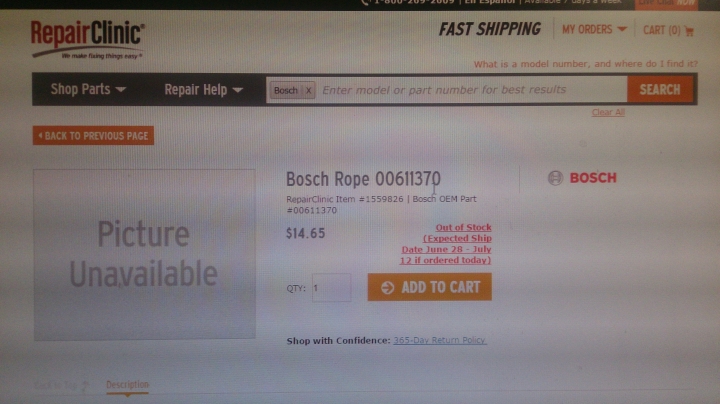Image resolution: width=720 pixels, height=404 pixels.
Task: Focus the quantity input field
Action: tap(332, 287)
